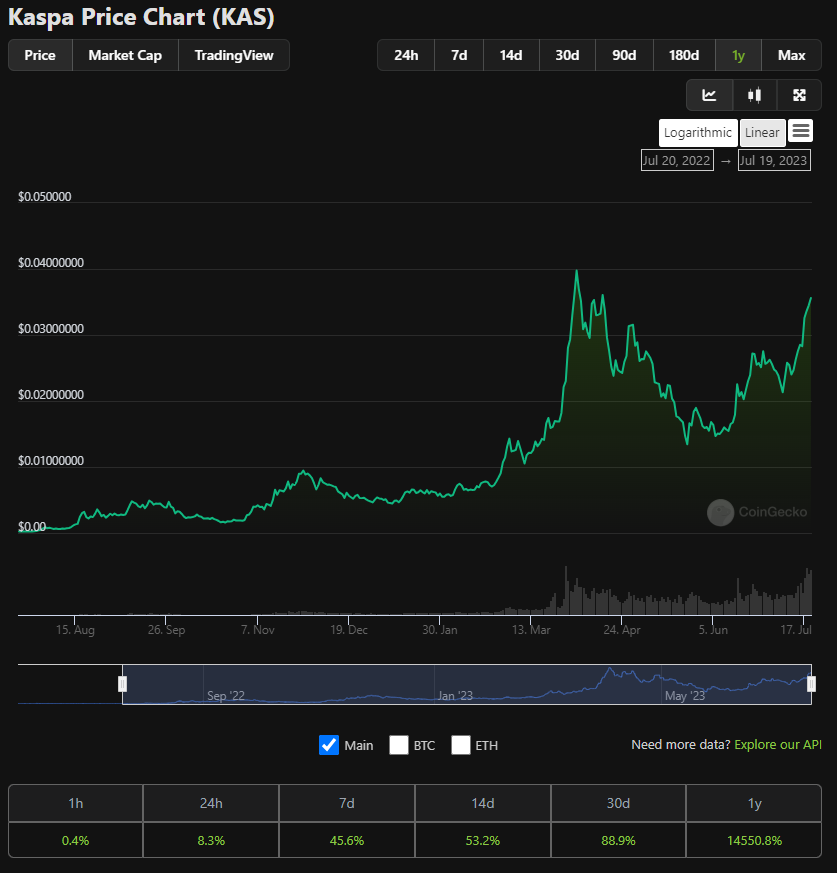Choose the 90d range button
The image size is (837, 873).
point(624,55)
